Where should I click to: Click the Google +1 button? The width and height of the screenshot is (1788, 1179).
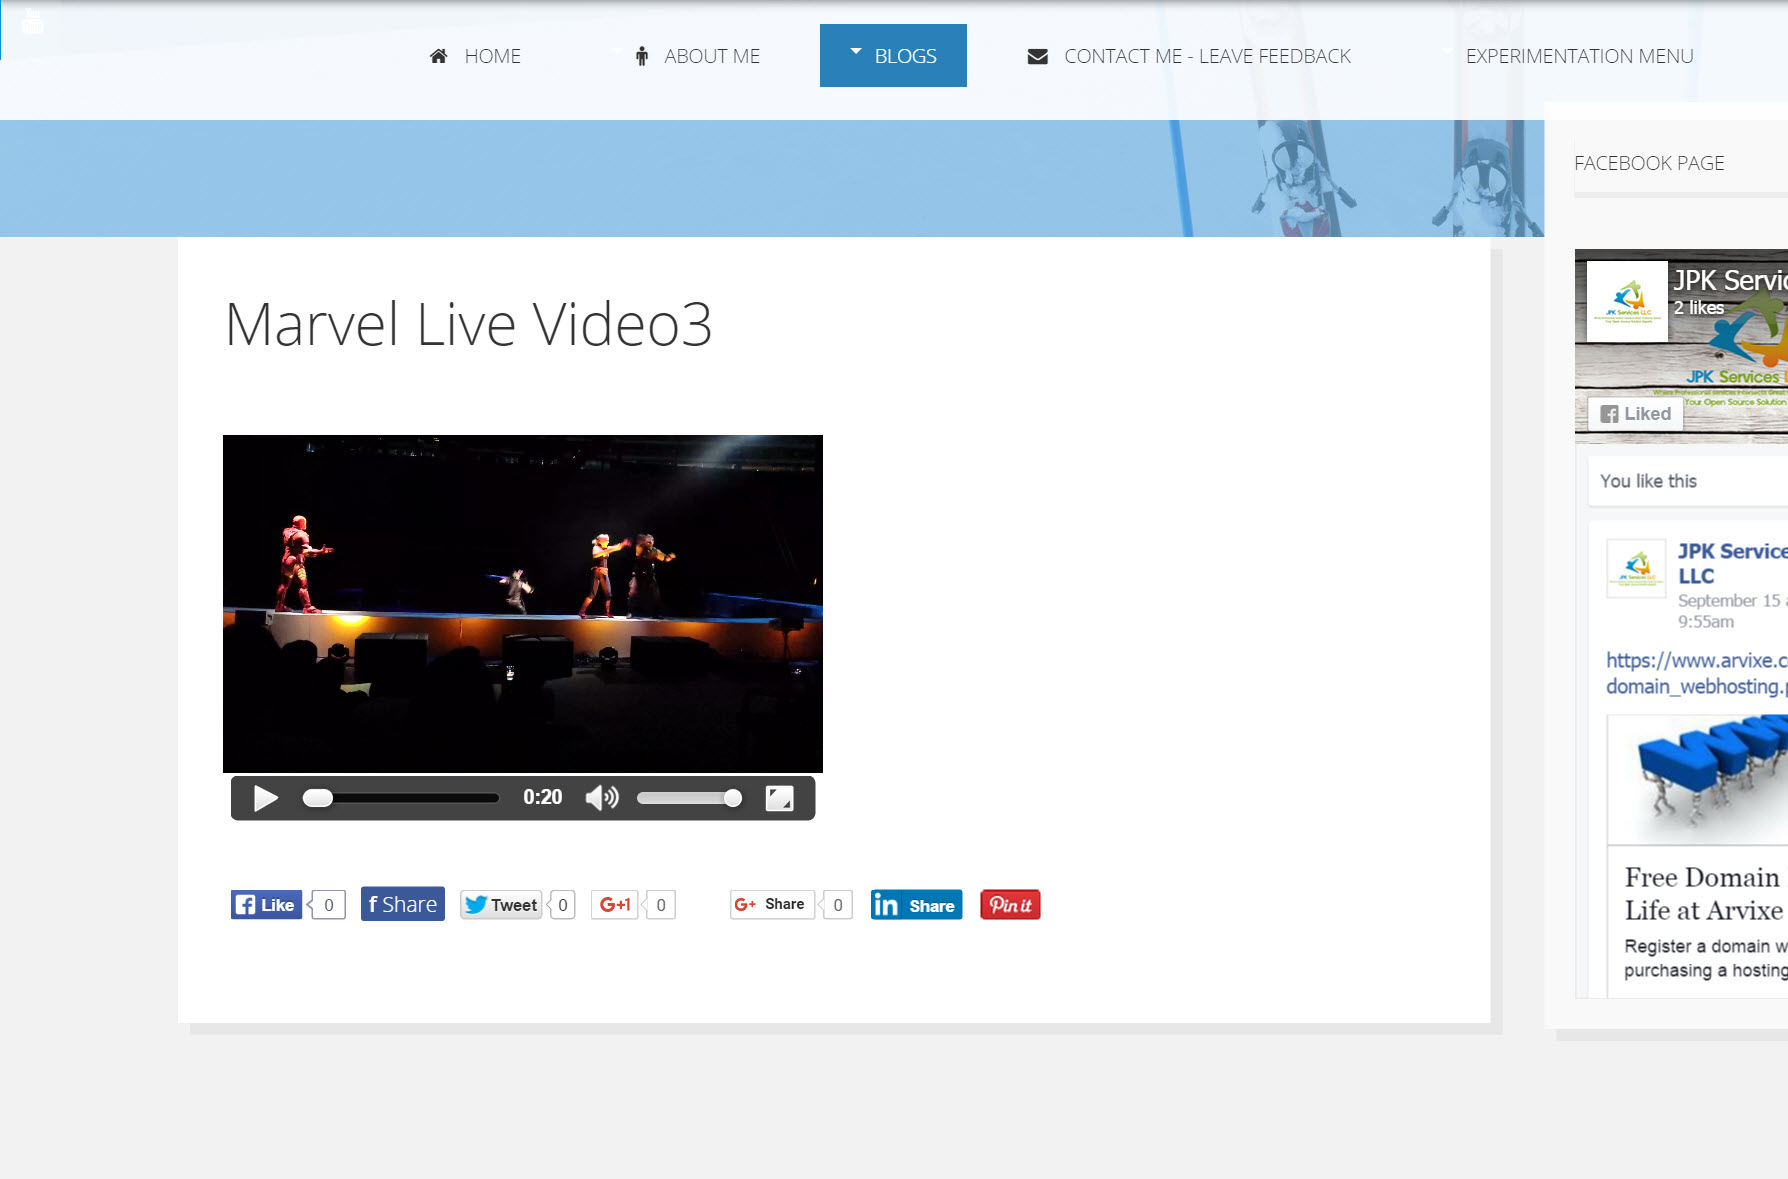click(x=615, y=905)
